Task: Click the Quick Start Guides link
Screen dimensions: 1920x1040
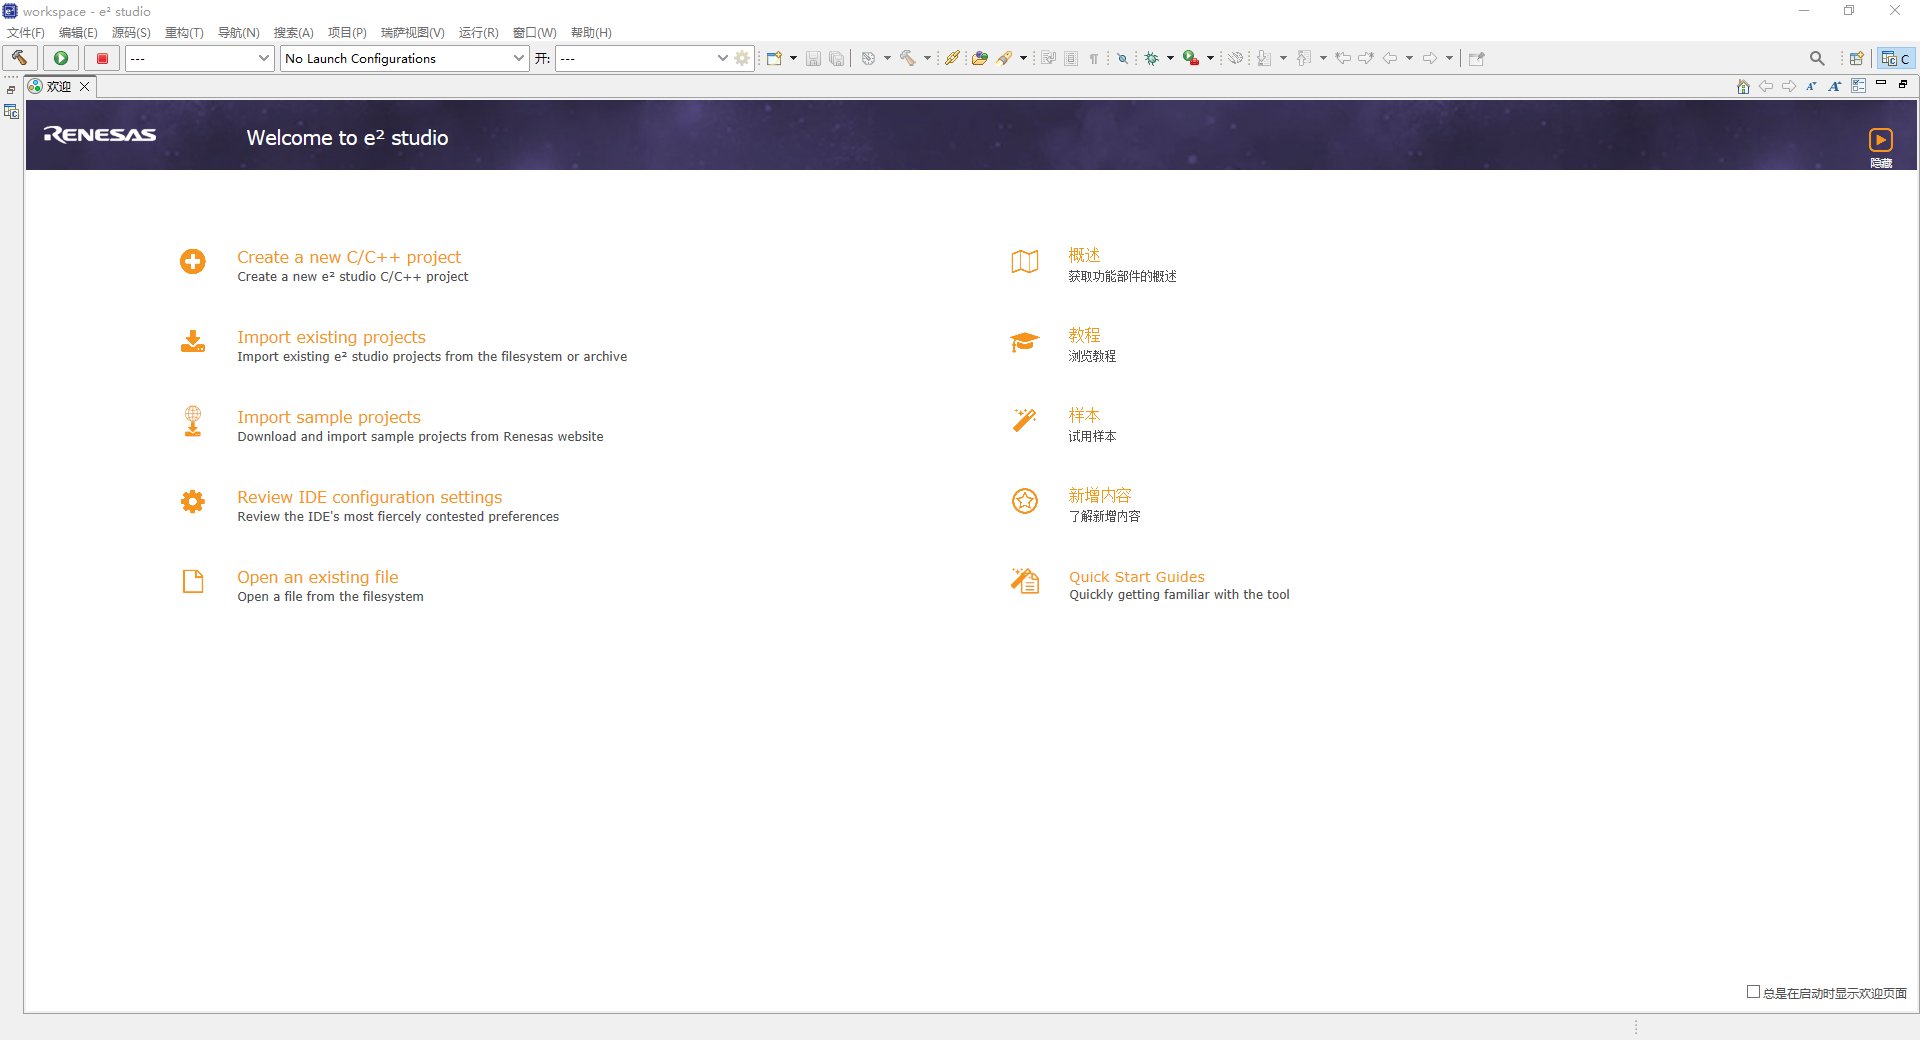Action: tap(1137, 577)
